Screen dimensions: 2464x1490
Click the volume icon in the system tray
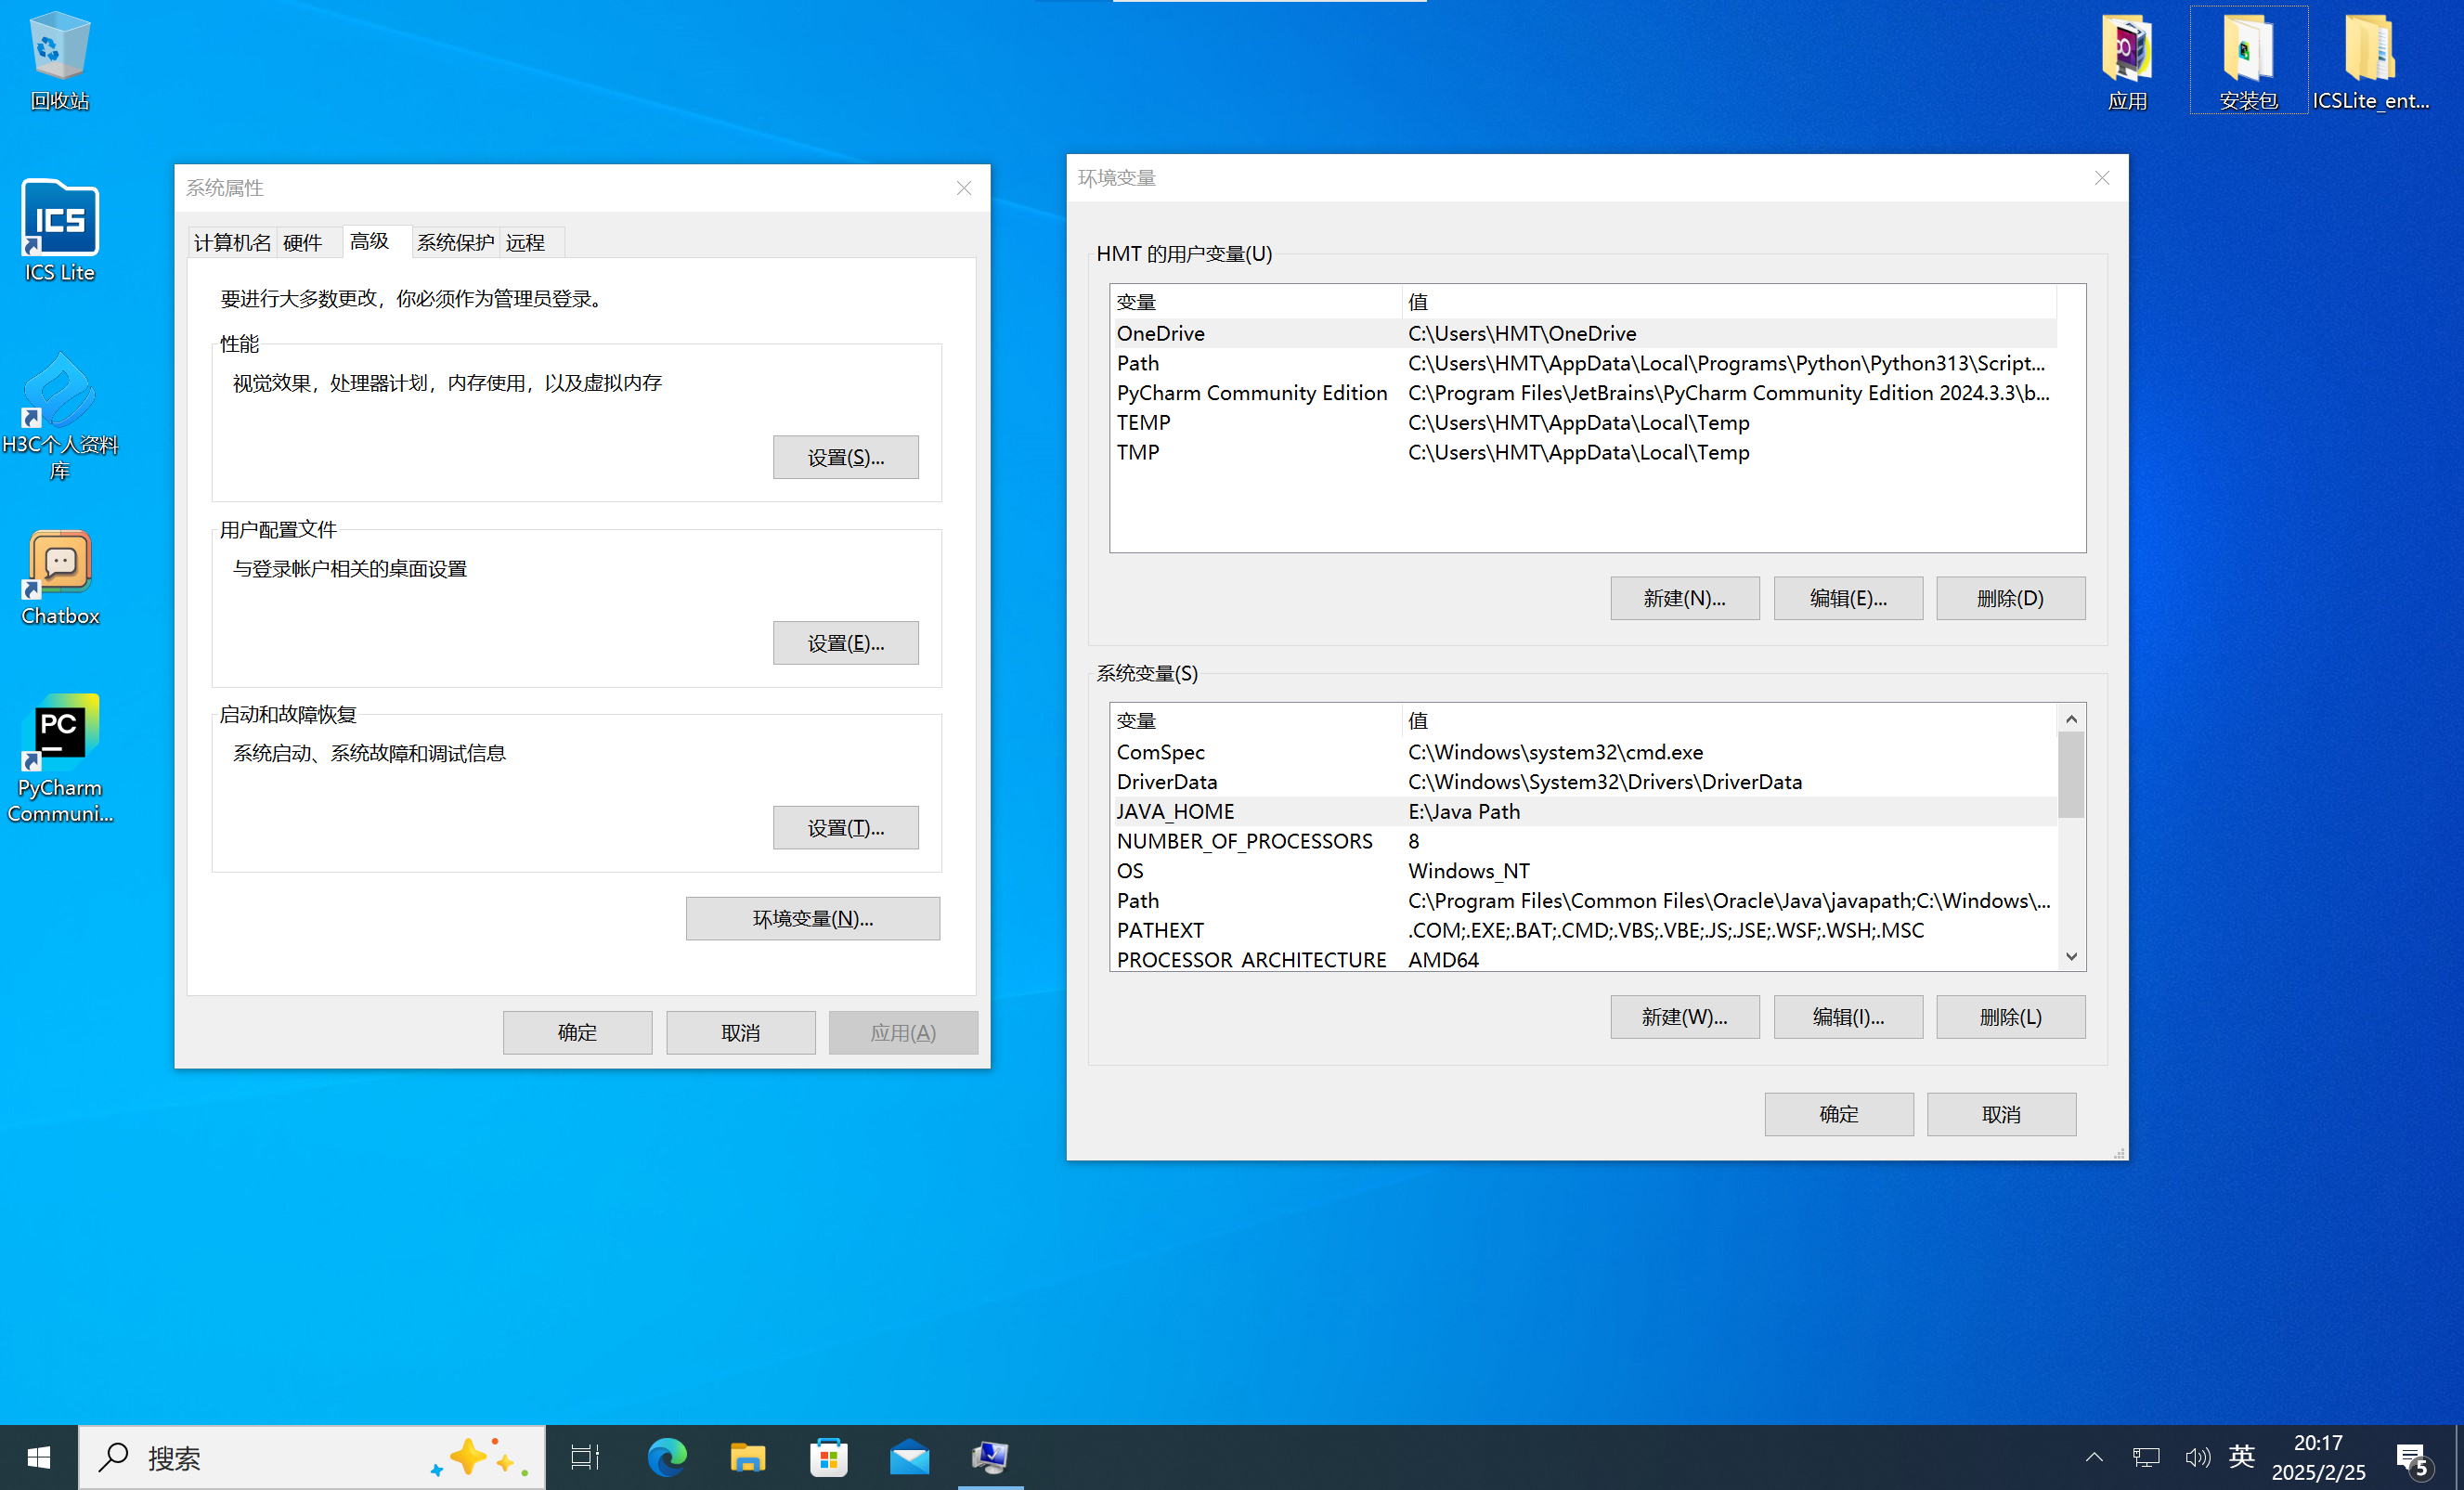pyautogui.click(x=2196, y=1457)
